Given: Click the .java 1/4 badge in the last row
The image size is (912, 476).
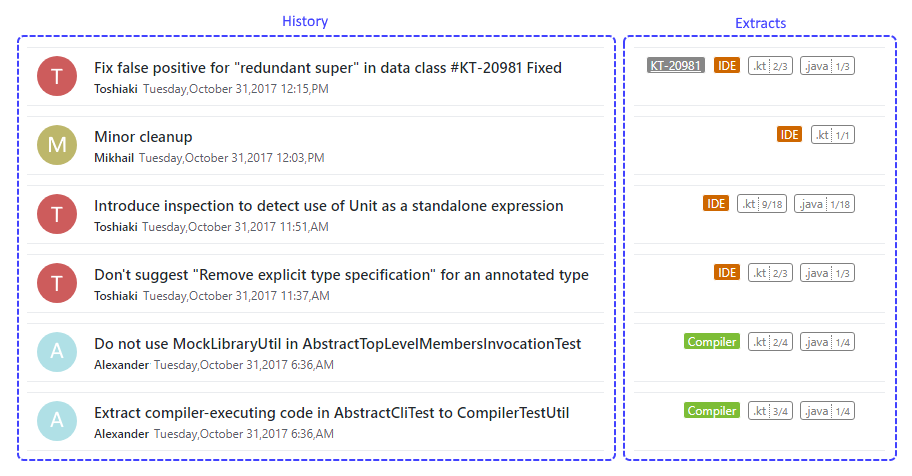Looking at the screenshot, I should [x=827, y=411].
